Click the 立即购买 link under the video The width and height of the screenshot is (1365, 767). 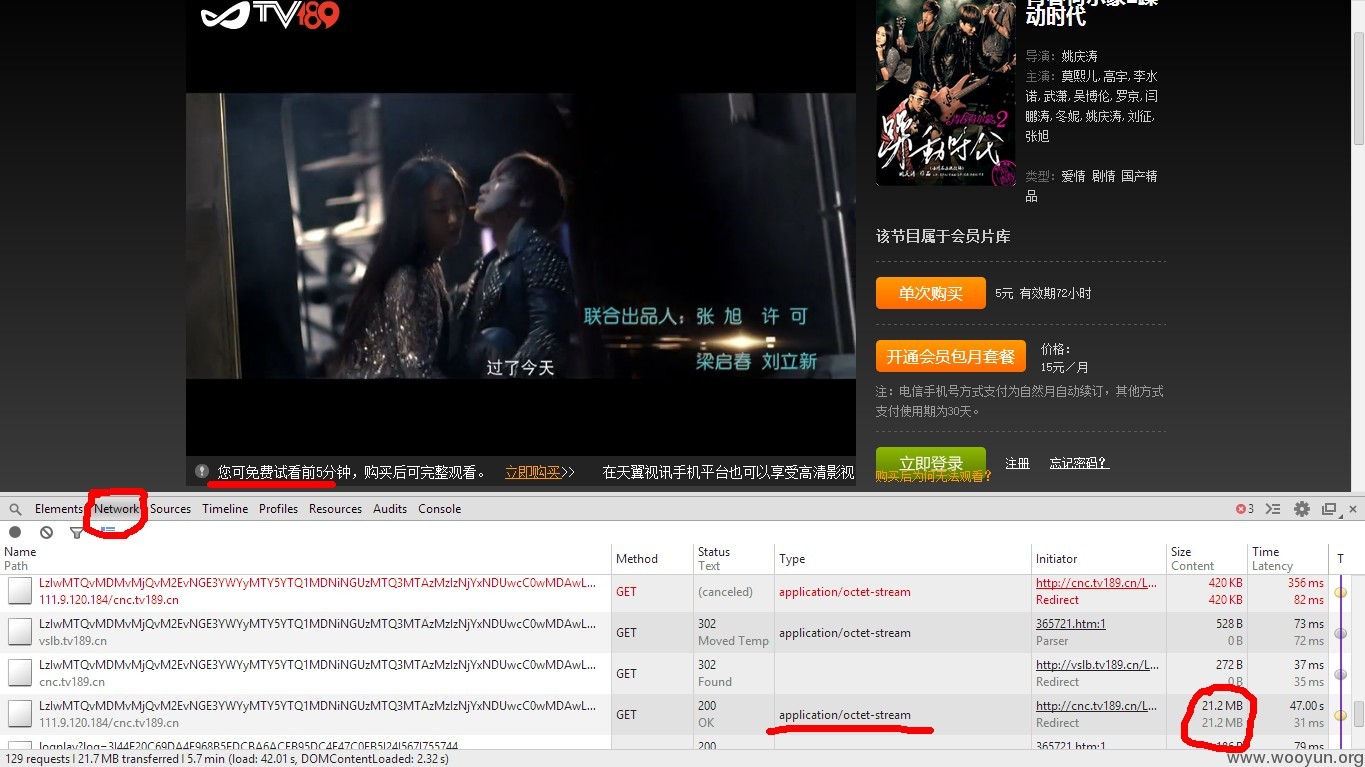pyautogui.click(x=533, y=472)
